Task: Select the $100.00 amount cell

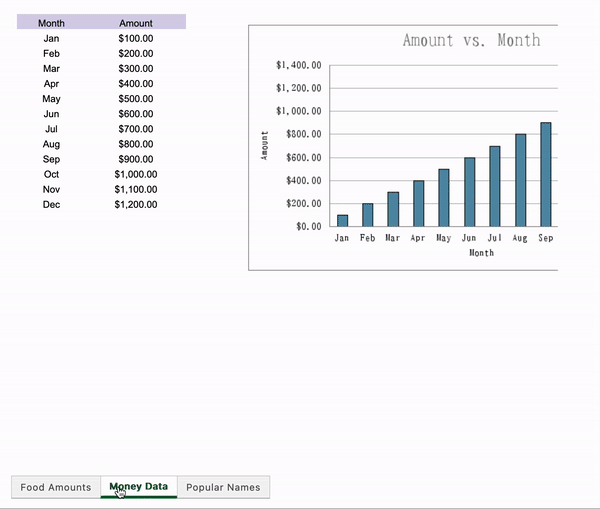Action: tap(136, 38)
